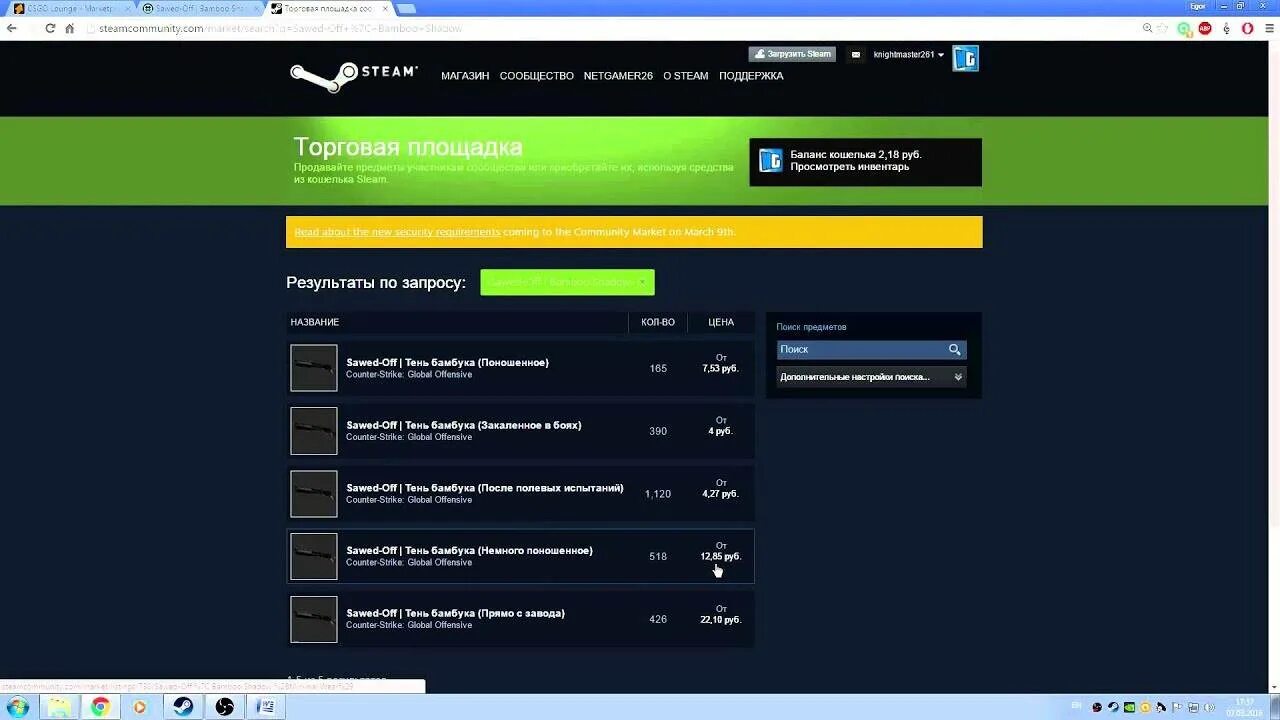Click the magnifier icon in Поиск box
Image resolution: width=1280 pixels, height=720 pixels.
(x=955, y=349)
